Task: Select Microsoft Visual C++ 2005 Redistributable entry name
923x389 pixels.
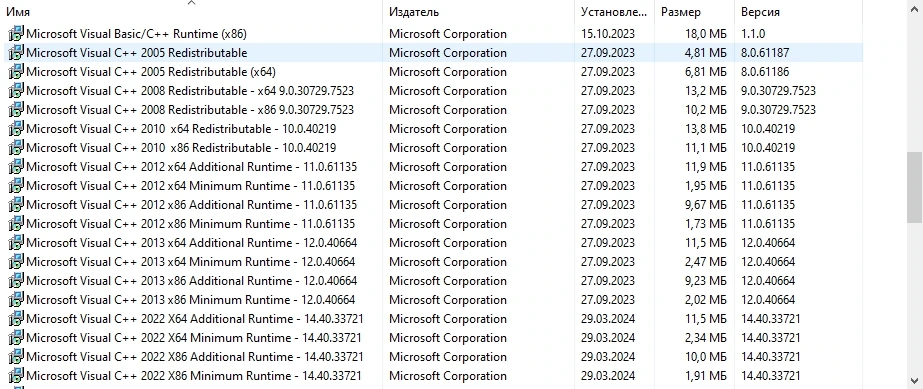Action: click(x=137, y=52)
